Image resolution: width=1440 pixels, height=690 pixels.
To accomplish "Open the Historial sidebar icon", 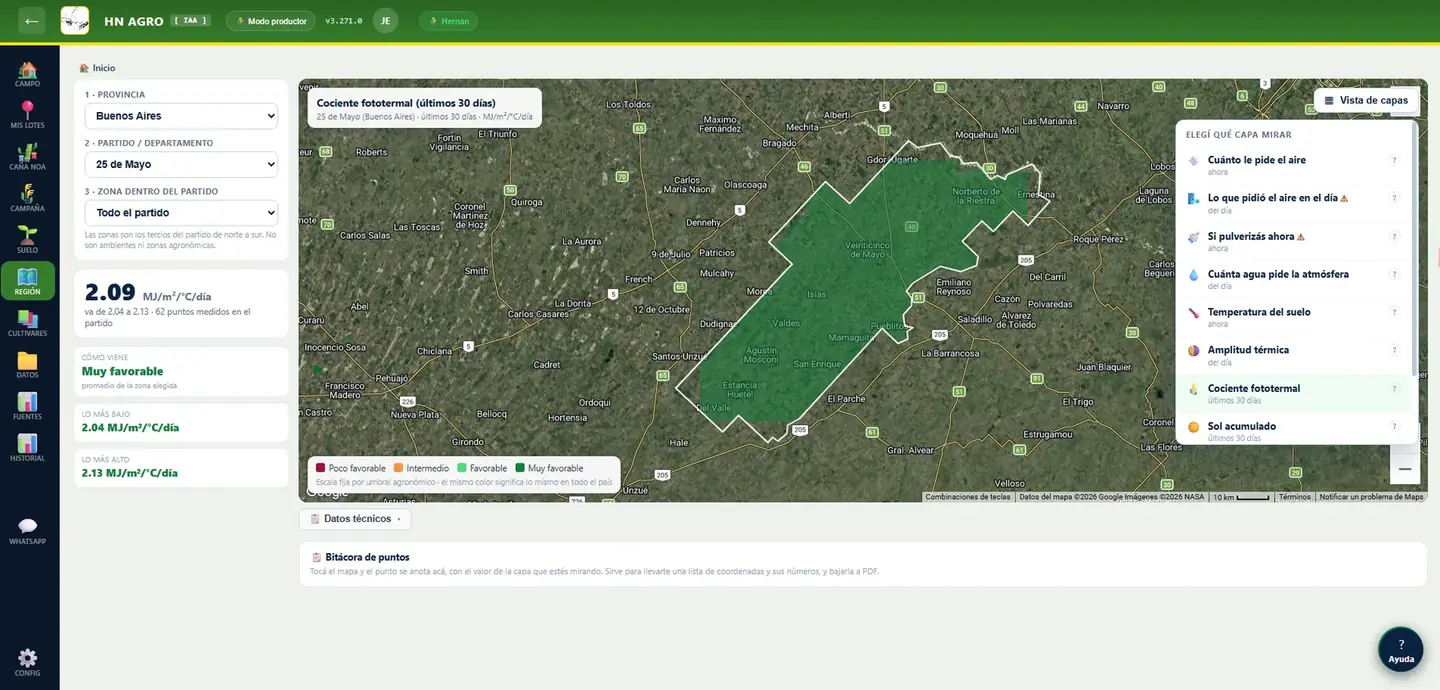I will click(x=28, y=448).
